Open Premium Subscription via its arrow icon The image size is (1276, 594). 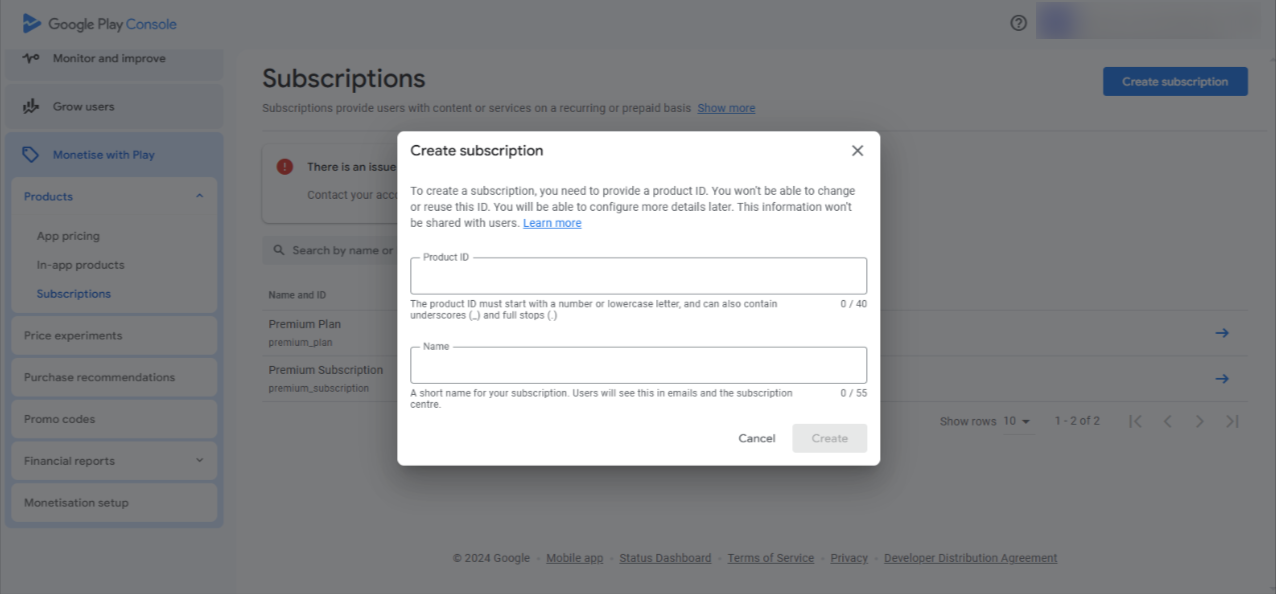point(1221,379)
